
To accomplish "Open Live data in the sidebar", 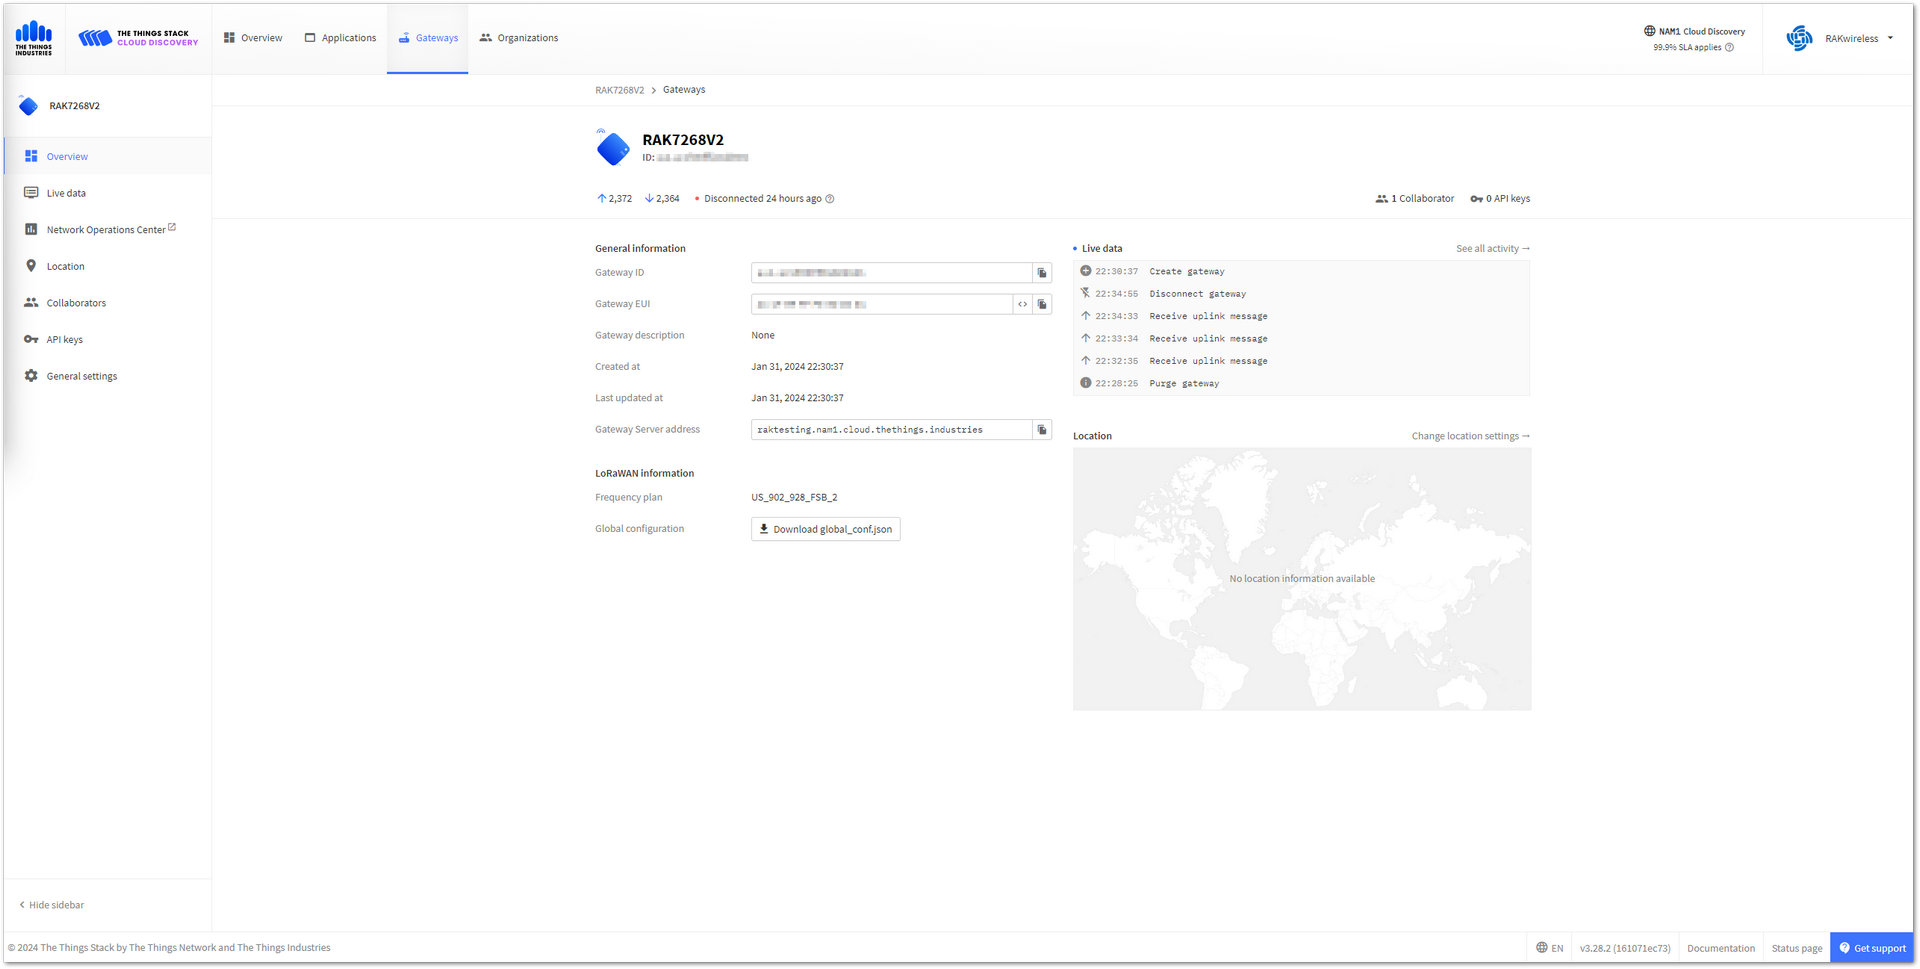I will coord(108,193).
